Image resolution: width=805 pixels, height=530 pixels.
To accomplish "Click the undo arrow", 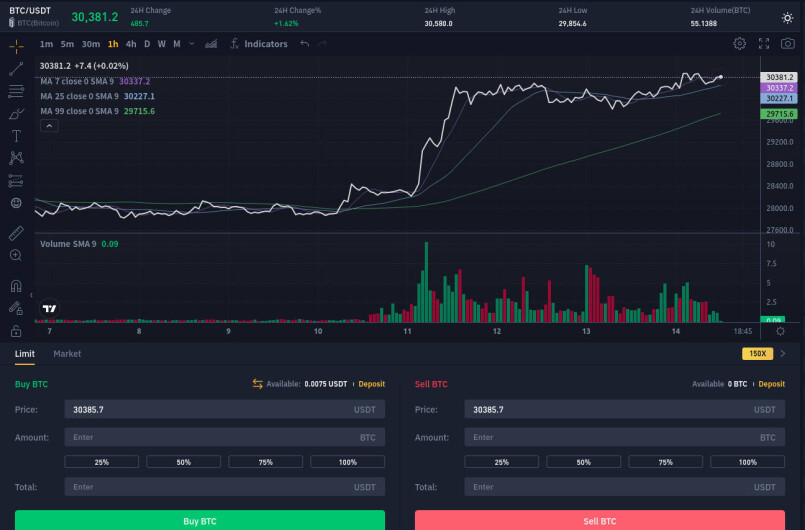I will (x=304, y=44).
